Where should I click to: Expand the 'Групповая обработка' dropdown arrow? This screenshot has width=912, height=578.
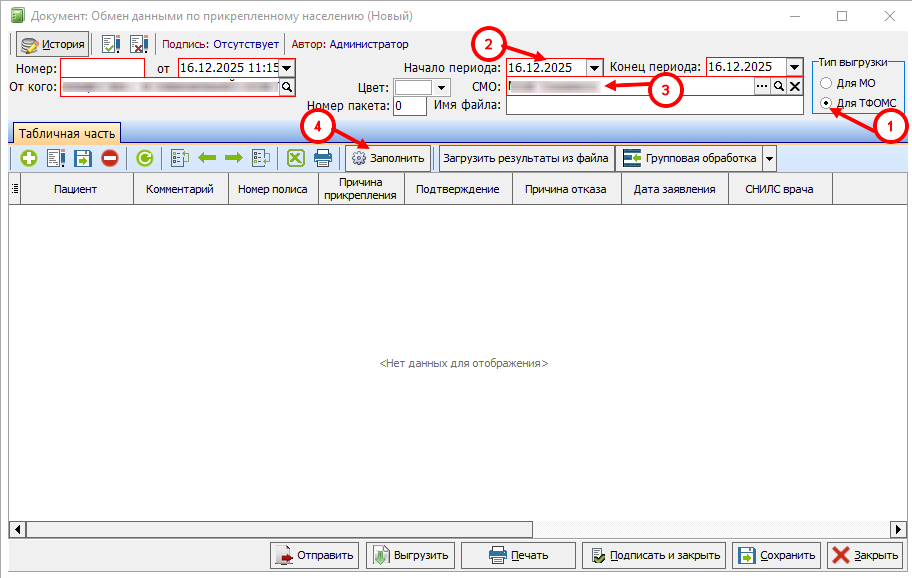(x=769, y=158)
